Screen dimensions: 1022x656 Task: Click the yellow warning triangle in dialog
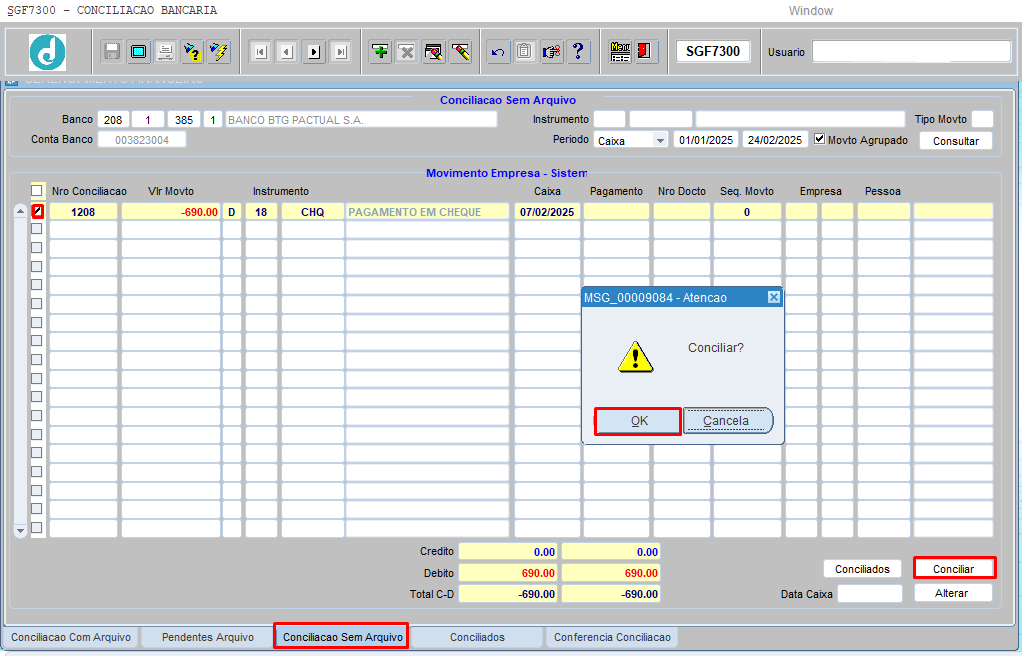[x=635, y=357]
